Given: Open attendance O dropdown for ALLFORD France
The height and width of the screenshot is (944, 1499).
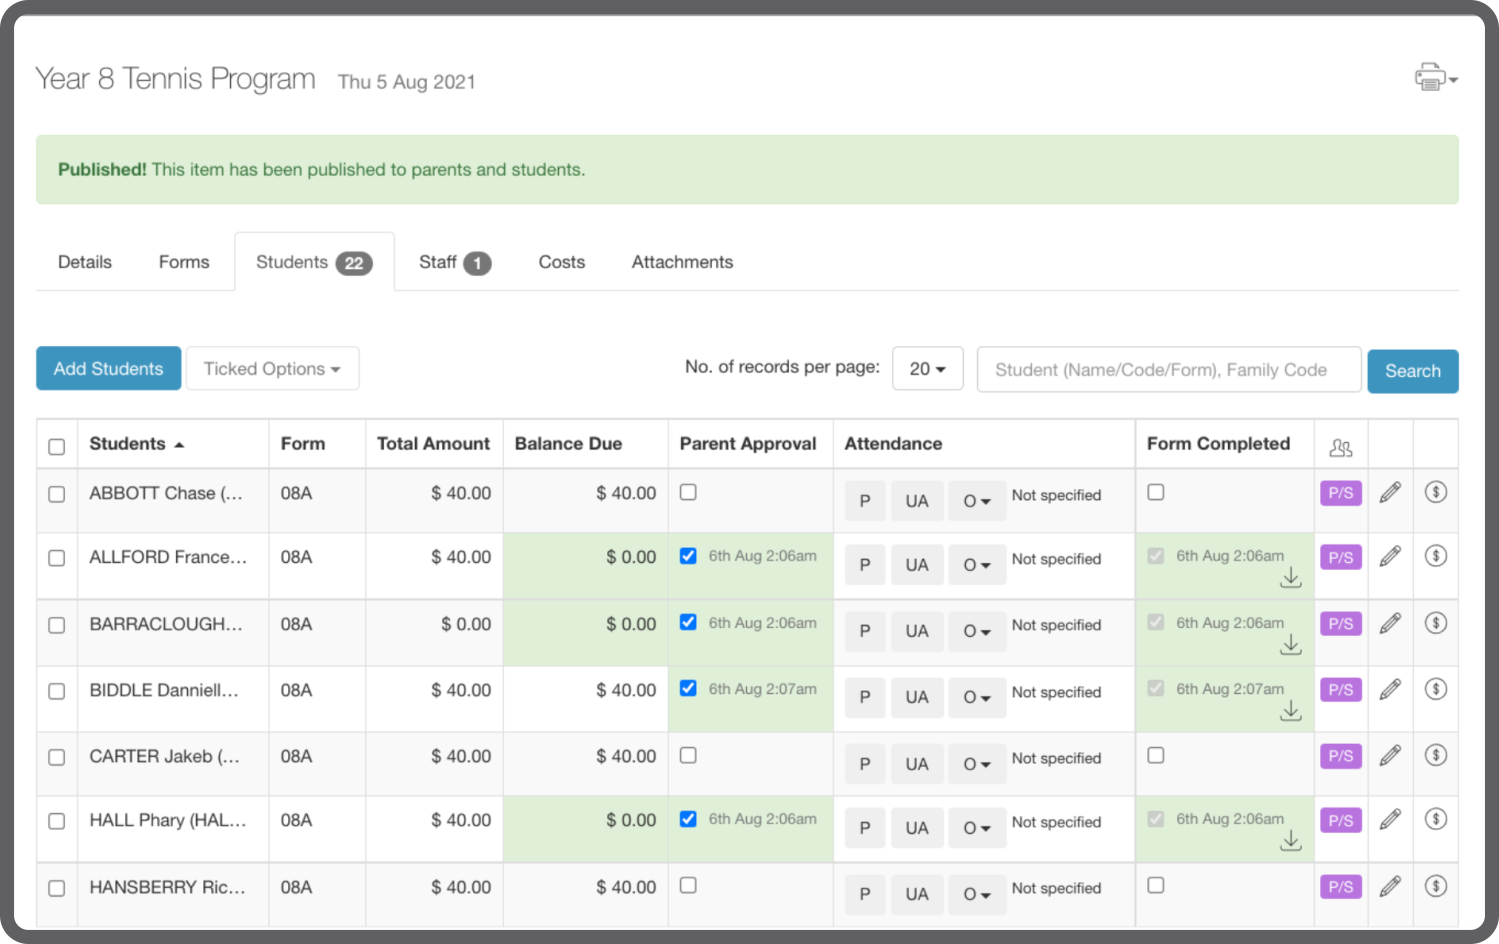Looking at the screenshot, I should coord(977,565).
